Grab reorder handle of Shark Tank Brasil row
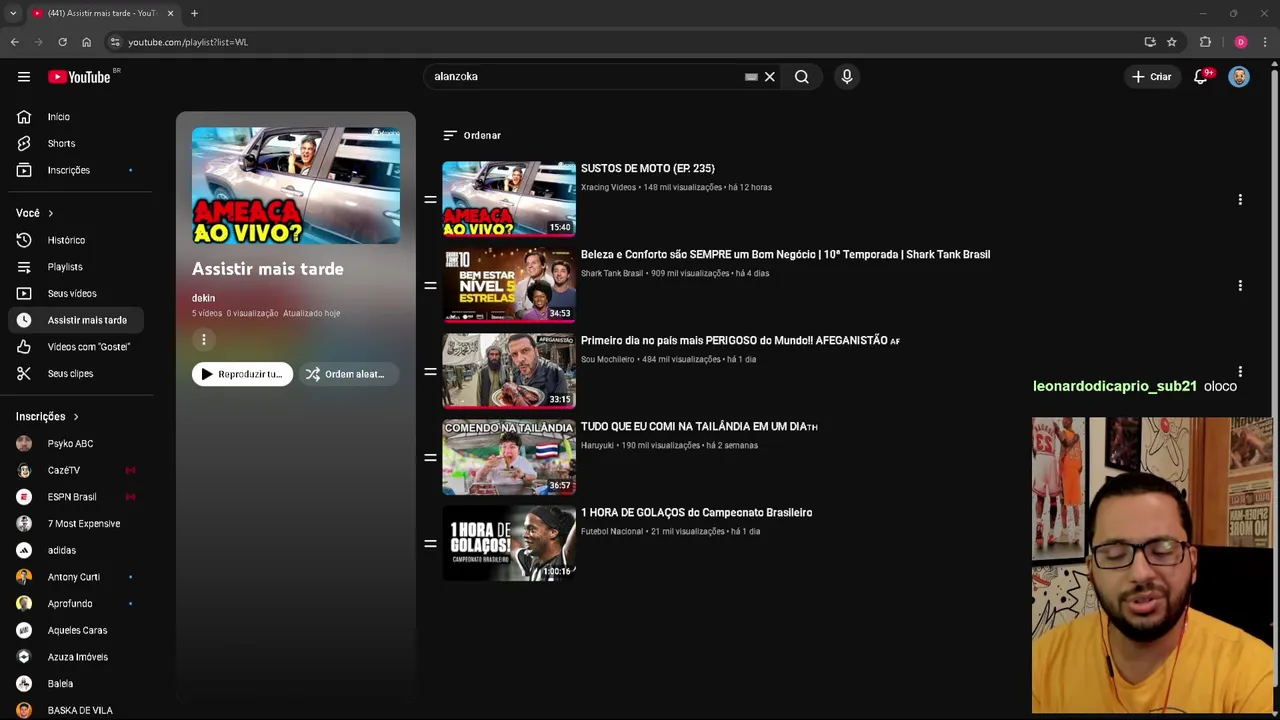 430,286
